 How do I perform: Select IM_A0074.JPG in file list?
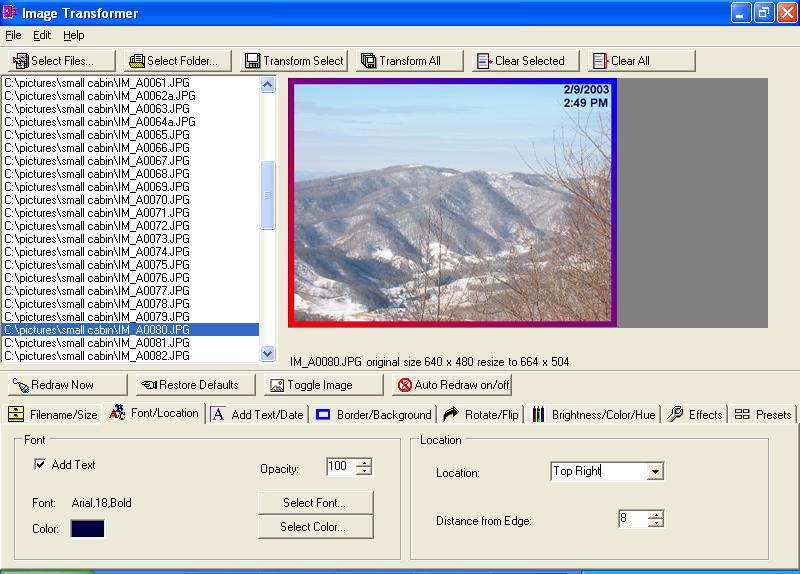(x=131, y=252)
